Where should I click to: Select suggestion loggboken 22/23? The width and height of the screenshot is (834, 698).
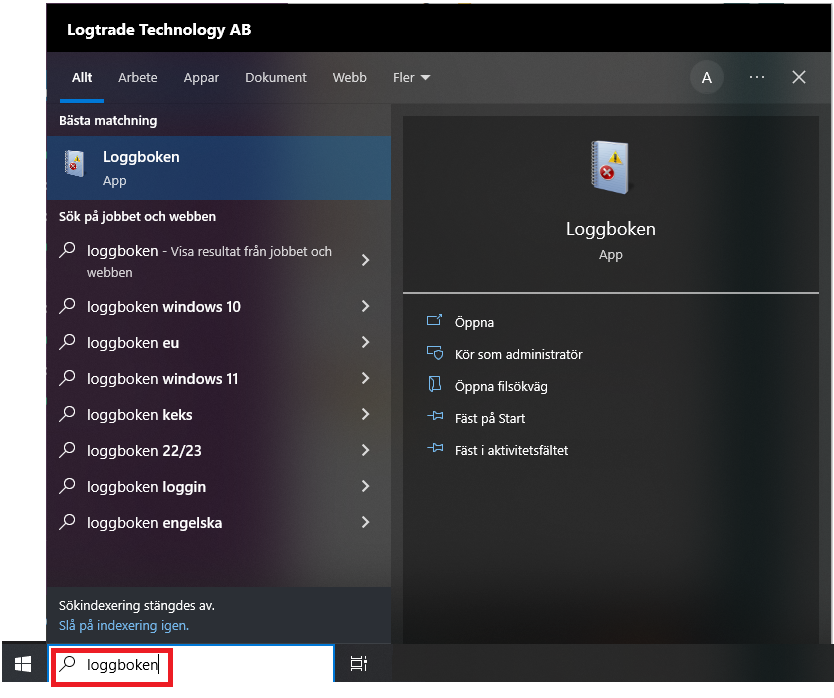(x=144, y=450)
